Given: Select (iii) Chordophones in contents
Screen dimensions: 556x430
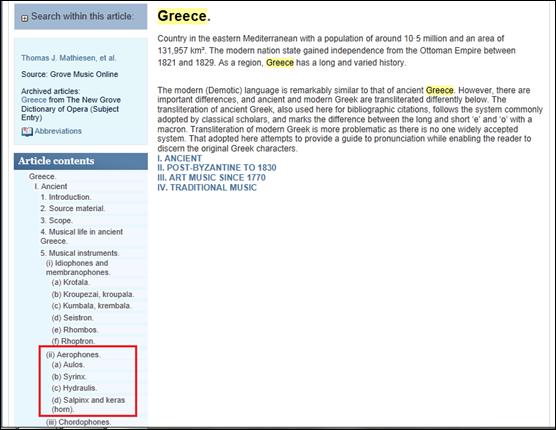Looking at the screenshot, I should click(79, 422).
